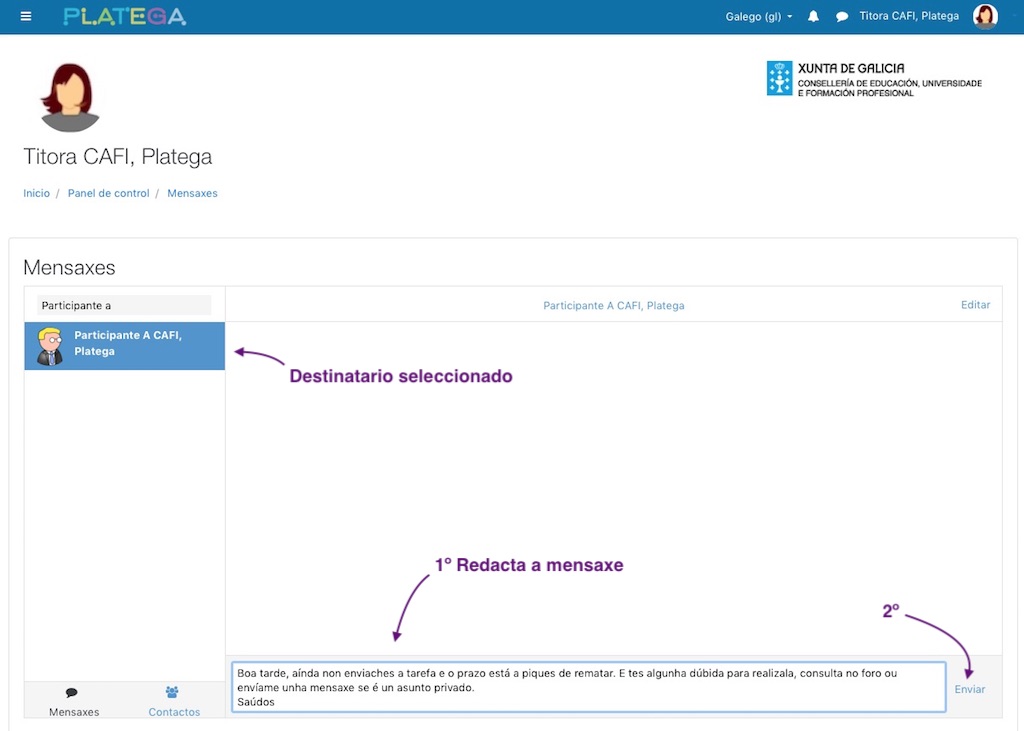The height and width of the screenshot is (731, 1024).
Task: Click the Mensaxes breadcrumb link
Action: pos(192,193)
